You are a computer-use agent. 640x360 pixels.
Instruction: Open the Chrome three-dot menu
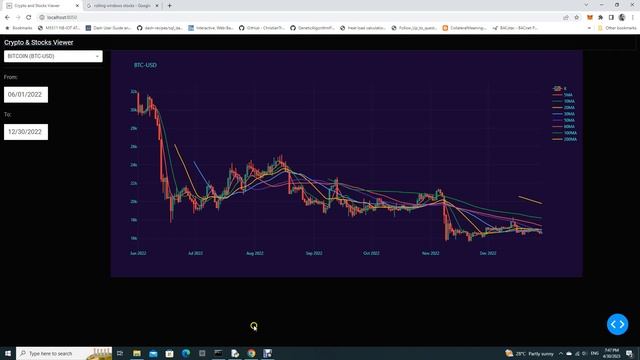[633, 17]
